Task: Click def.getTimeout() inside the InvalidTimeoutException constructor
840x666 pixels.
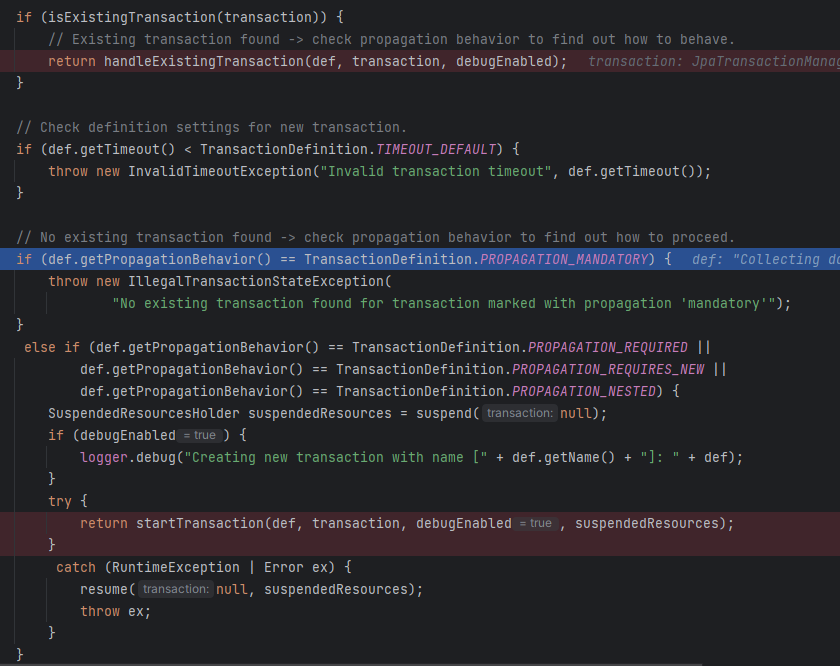Action: pyautogui.click(x=631, y=171)
